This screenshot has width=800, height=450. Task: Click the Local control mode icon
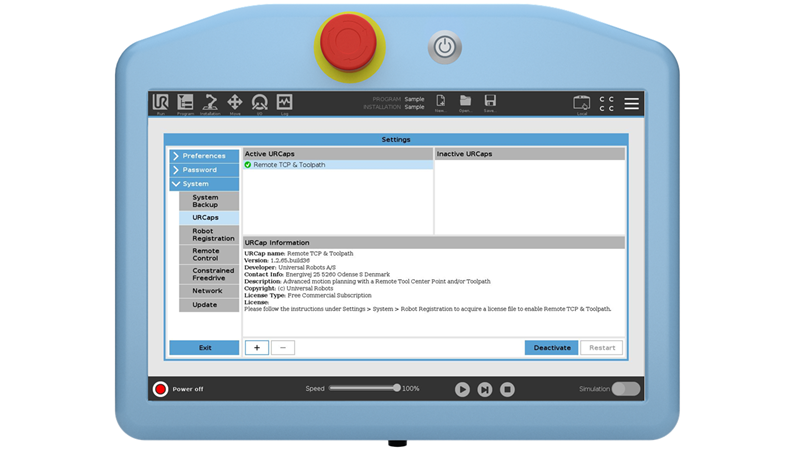(582, 104)
